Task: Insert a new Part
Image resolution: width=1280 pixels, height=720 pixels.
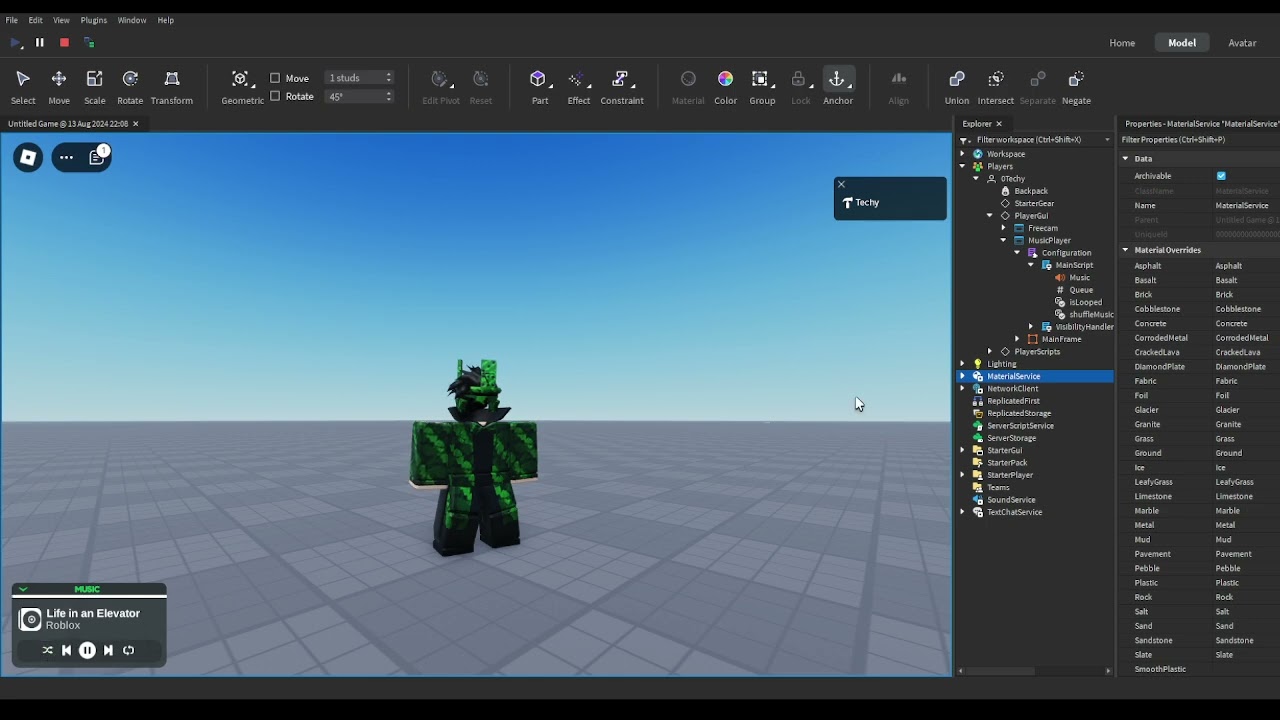Action: [539, 80]
